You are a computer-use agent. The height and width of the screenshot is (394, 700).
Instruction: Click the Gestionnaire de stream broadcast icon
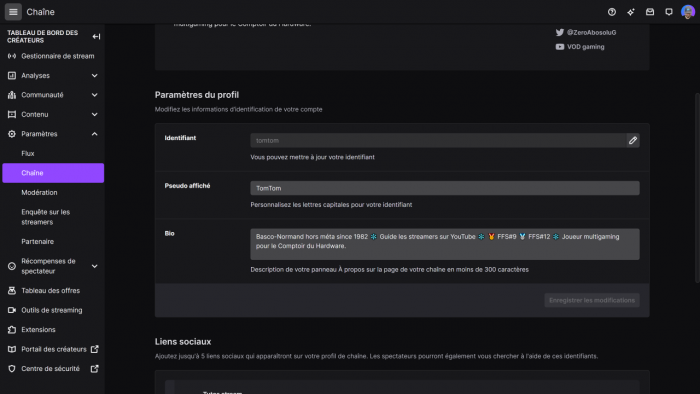tap(12, 56)
